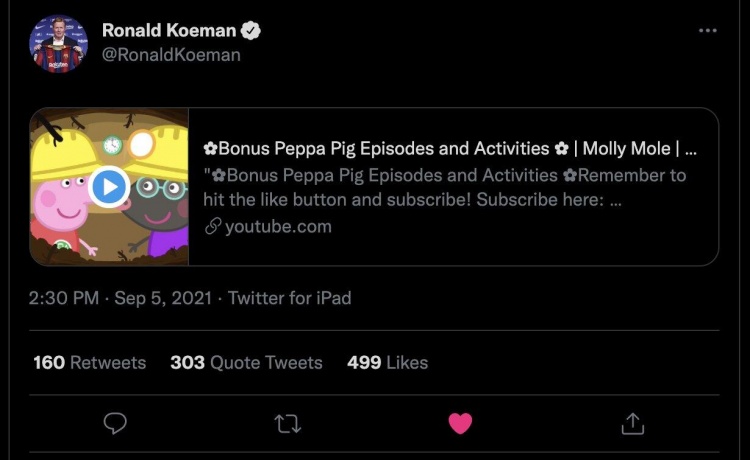View the 303 Quote Tweets list
Image resolution: width=750 pixels, height=460 pixels.
click(246, 362)
